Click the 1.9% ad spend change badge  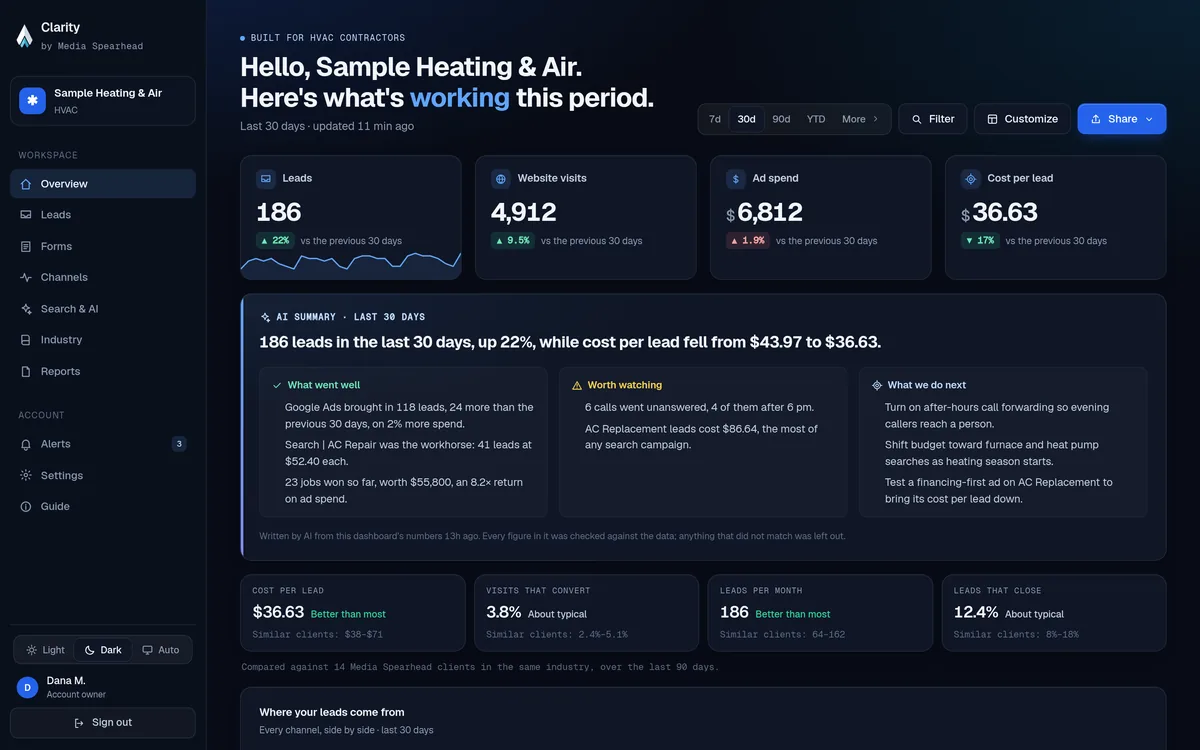pos(747,241)
